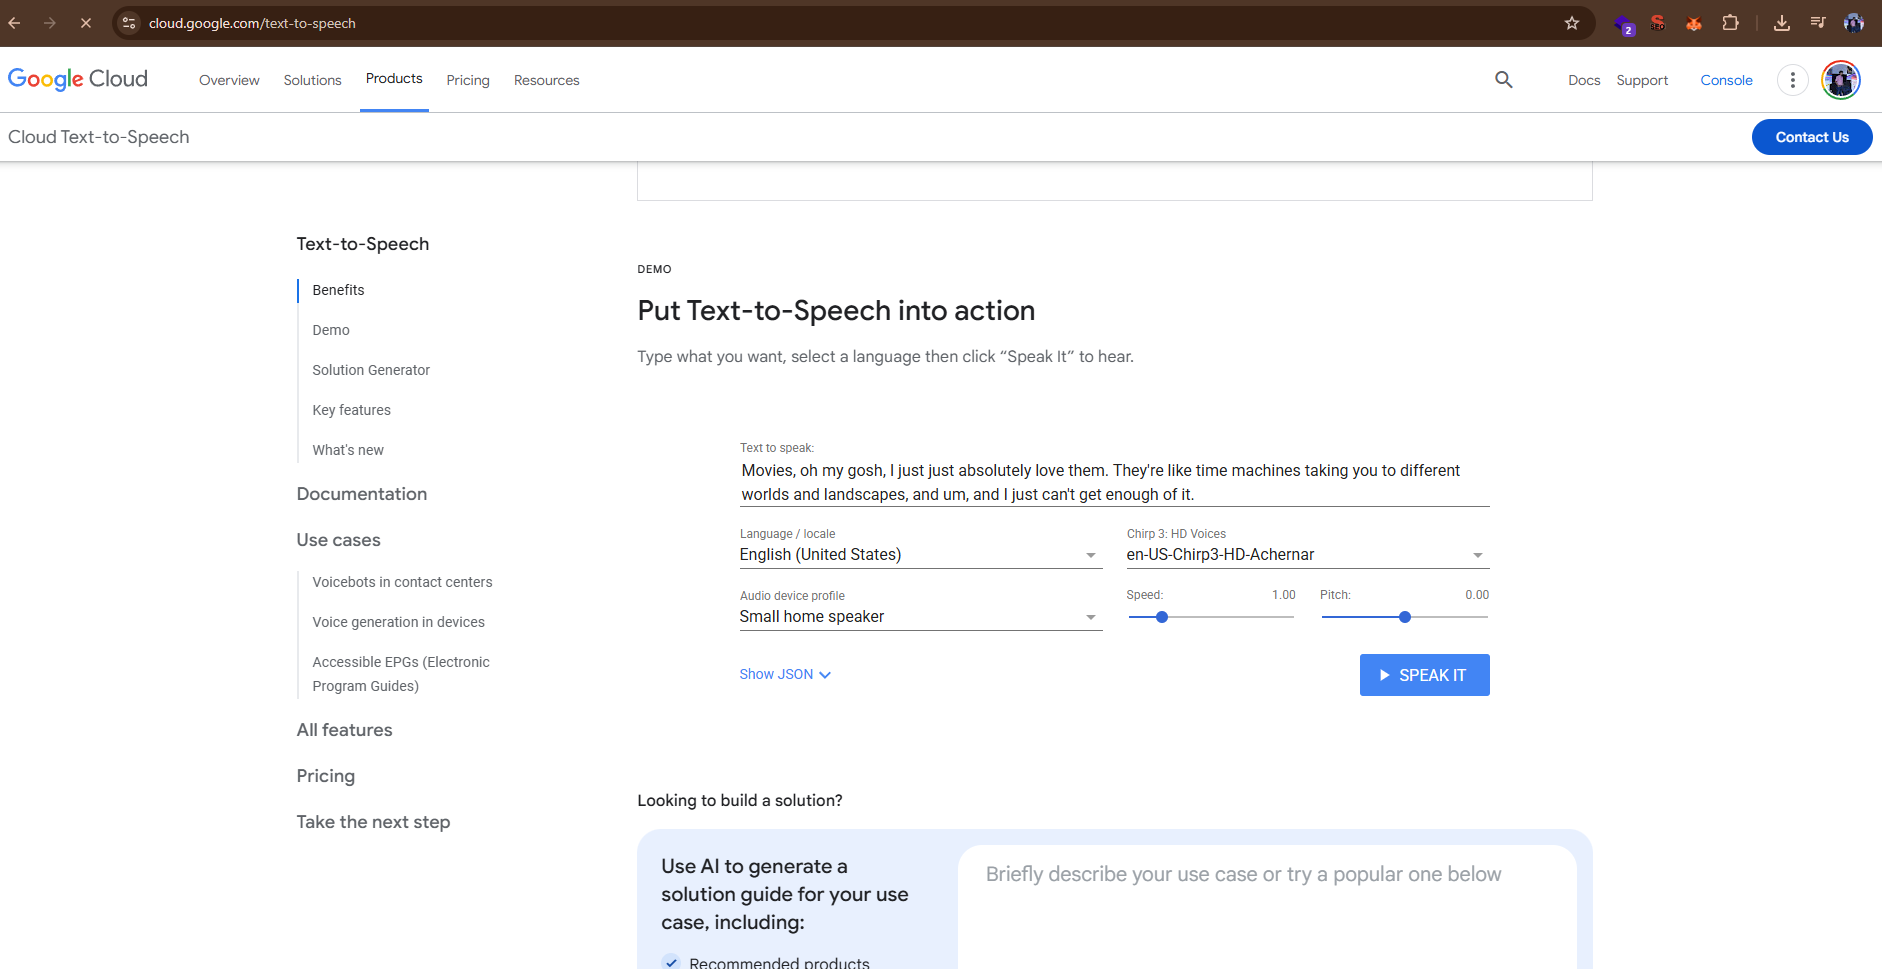Click the red S extension icon
The image size is (1882, 969).
coord(1658,23)
